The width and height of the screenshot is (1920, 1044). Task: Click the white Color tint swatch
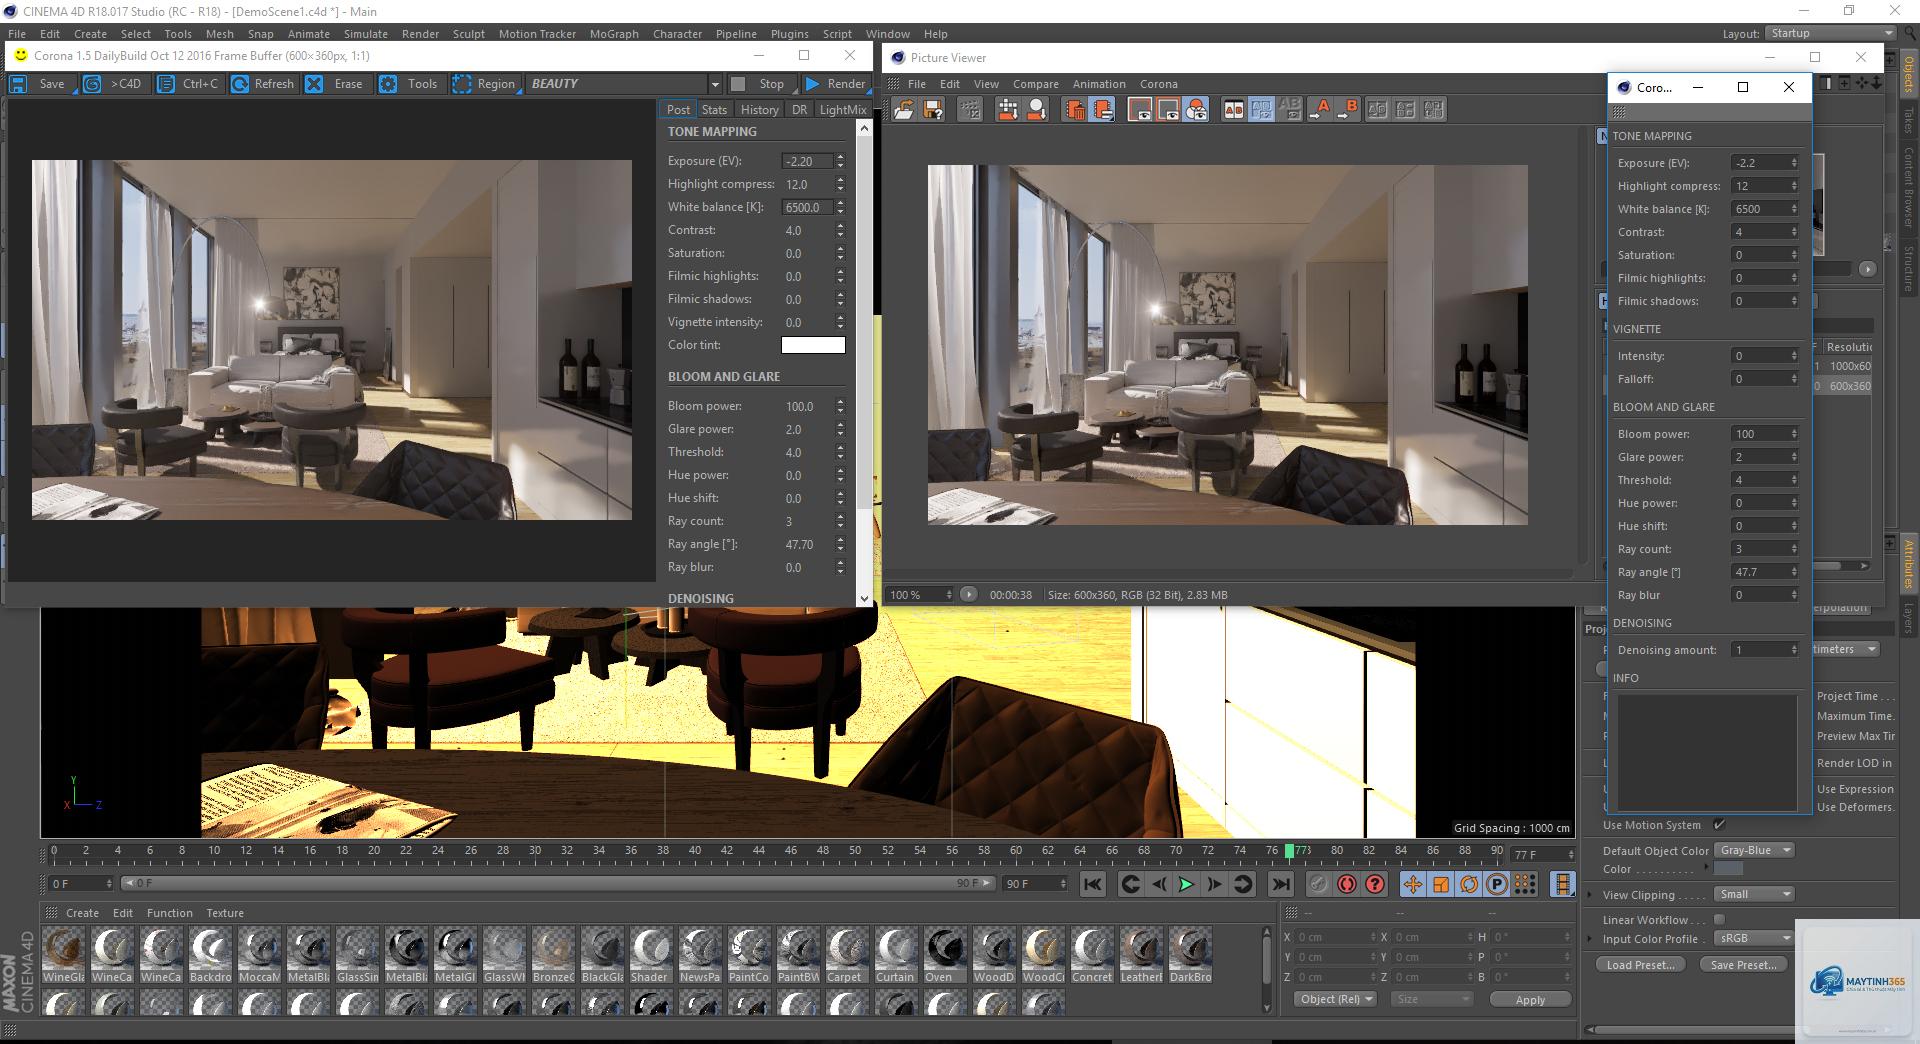812,345
